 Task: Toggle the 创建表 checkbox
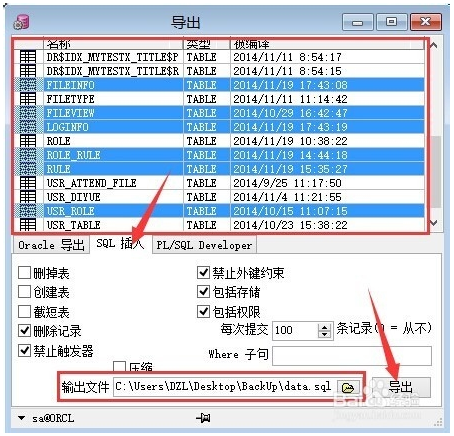24,292
